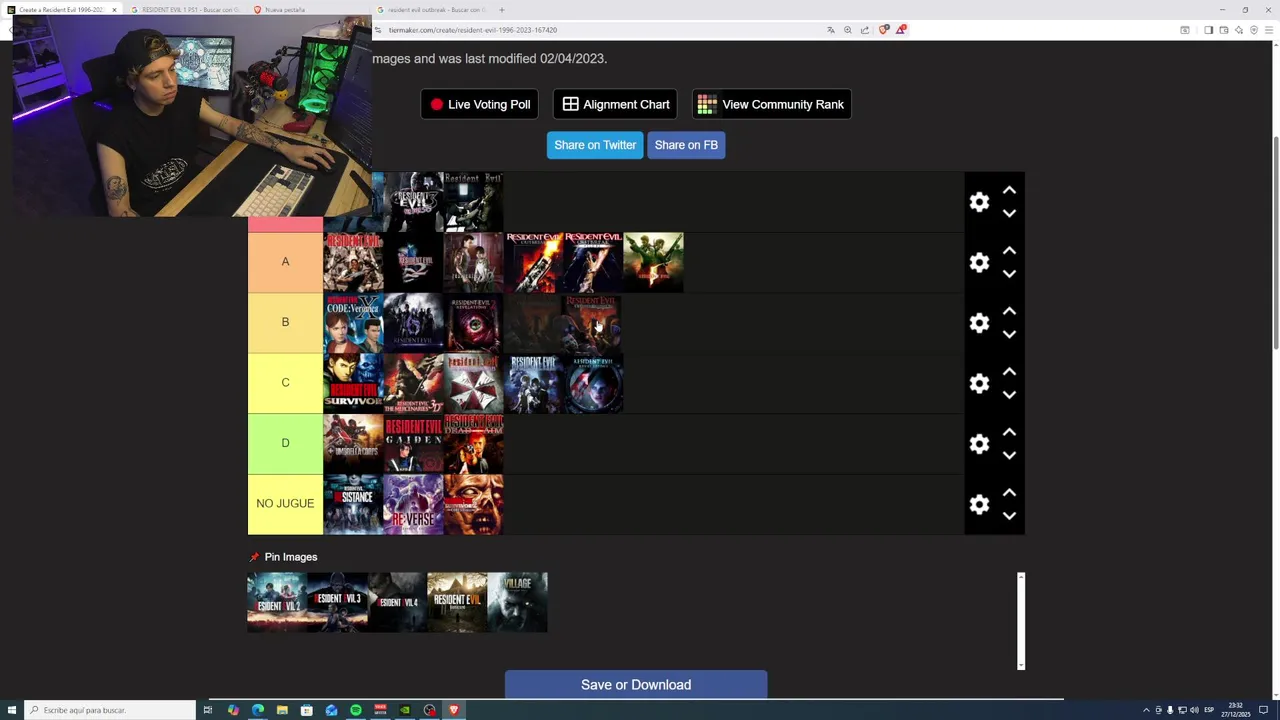1280x720 pixels.
Task: Switch to 'Nueva pestaña' browser tab
Action: click(310, 10)
